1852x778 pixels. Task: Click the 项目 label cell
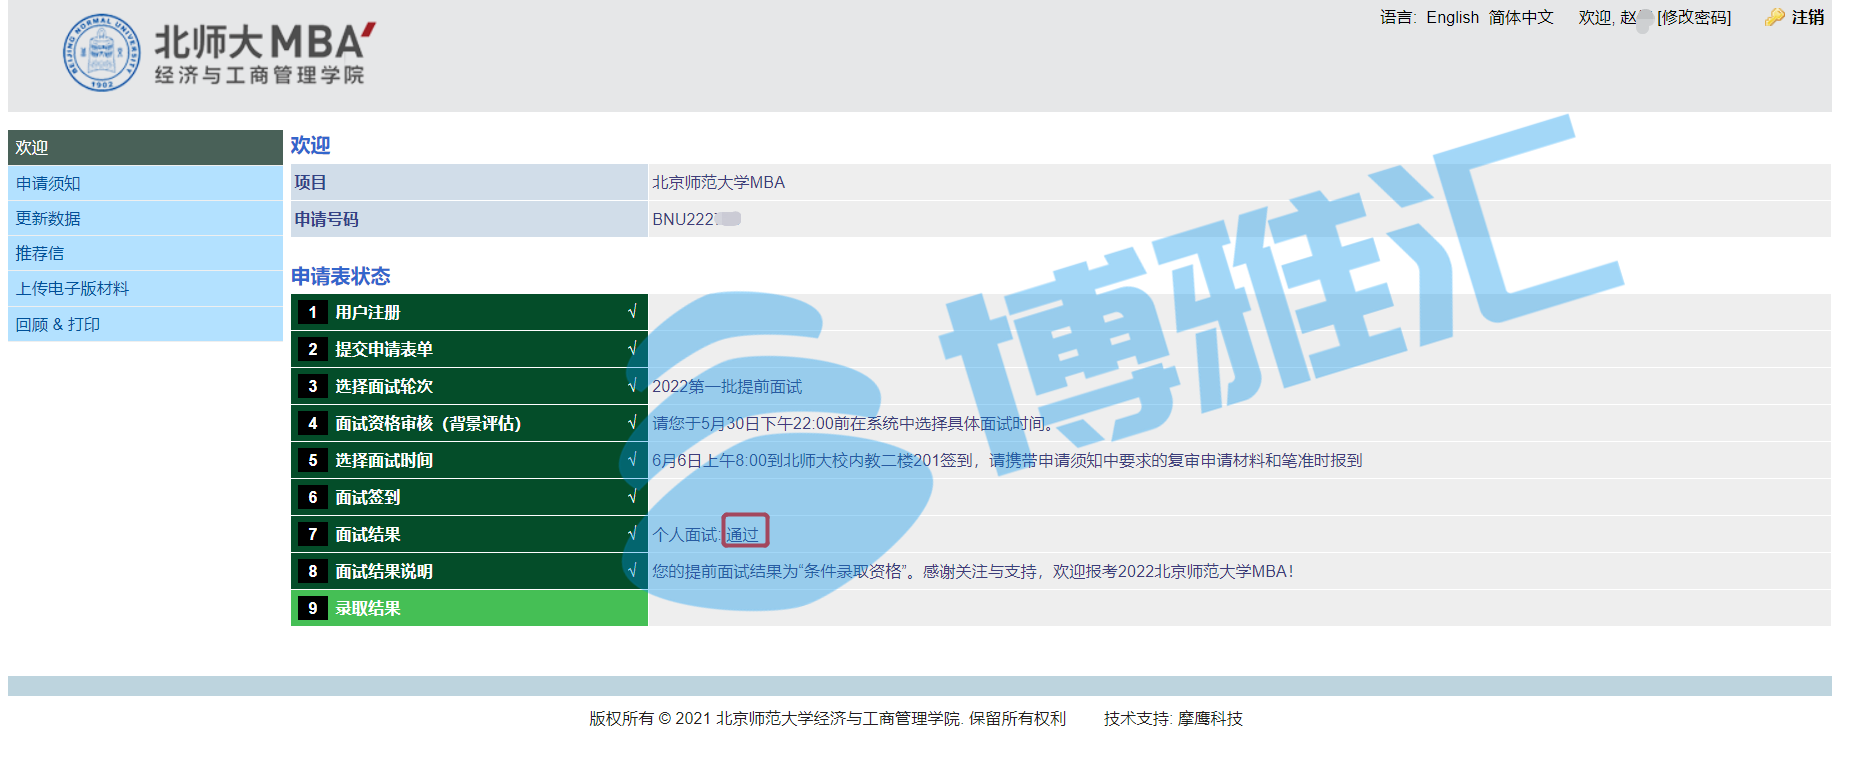pyautogui.click(x=469, y=182)
